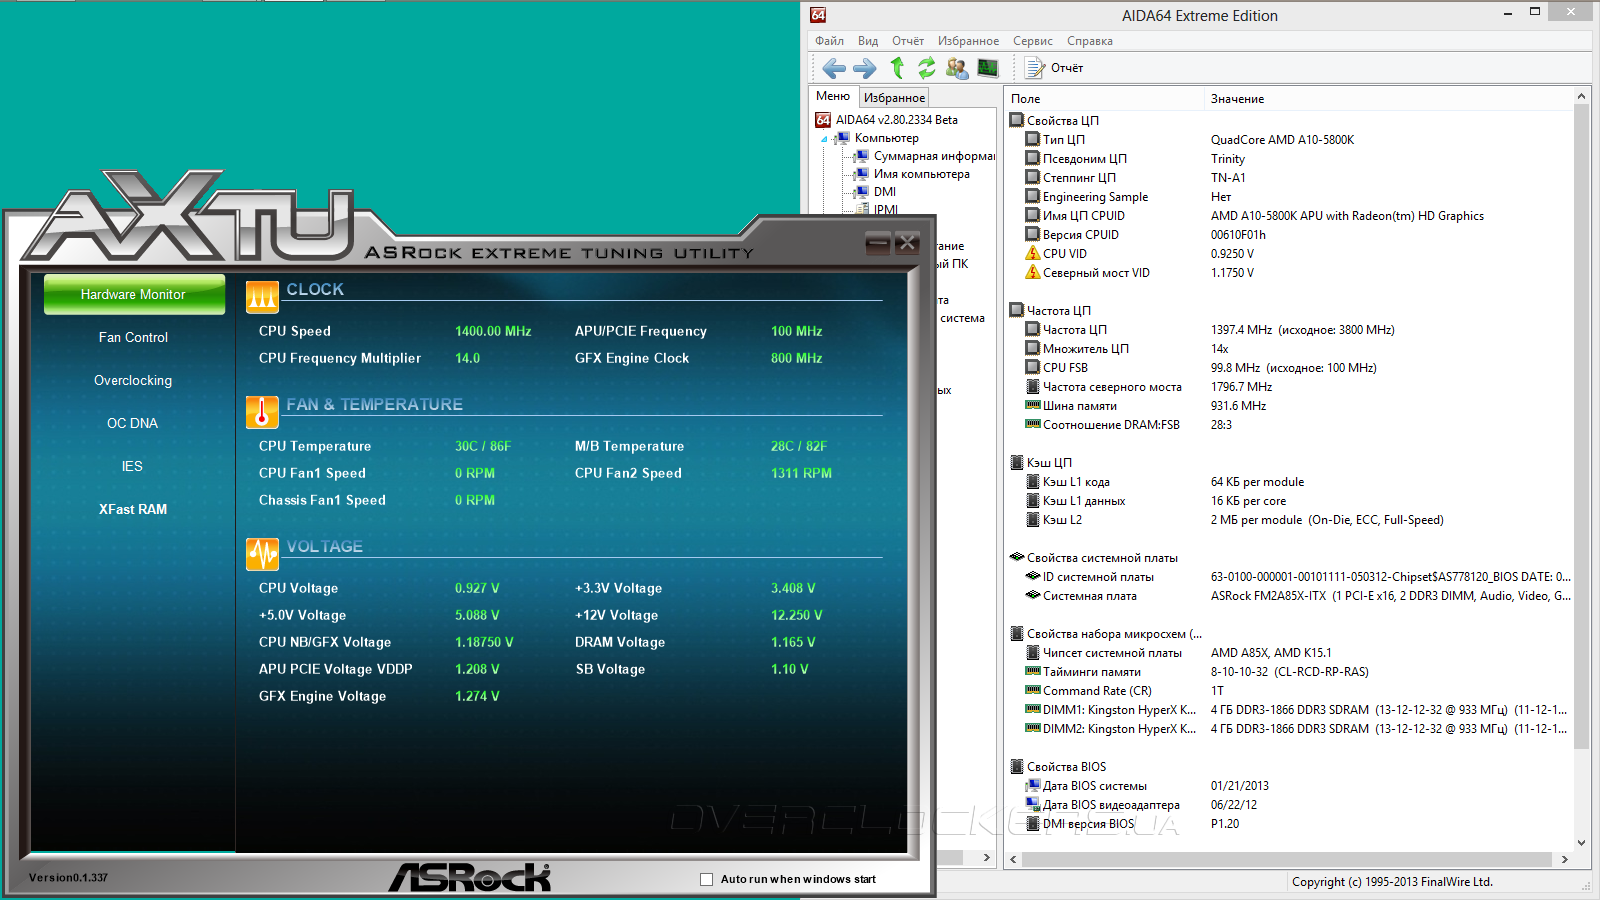Viewport: 1600px width, 900px height.
Task: Click the Дата BIOS системы icon
Action: (x=1033, y=786)
